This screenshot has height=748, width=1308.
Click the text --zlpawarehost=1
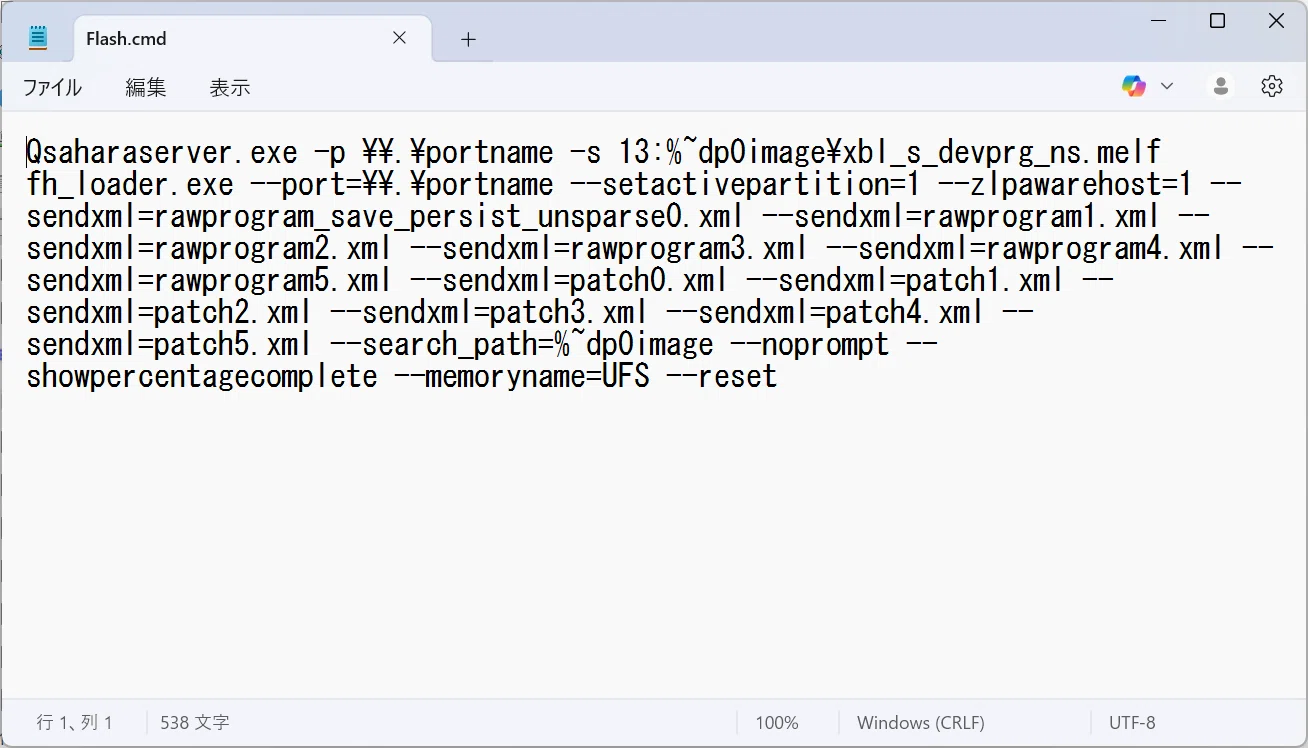[1065, 184]
